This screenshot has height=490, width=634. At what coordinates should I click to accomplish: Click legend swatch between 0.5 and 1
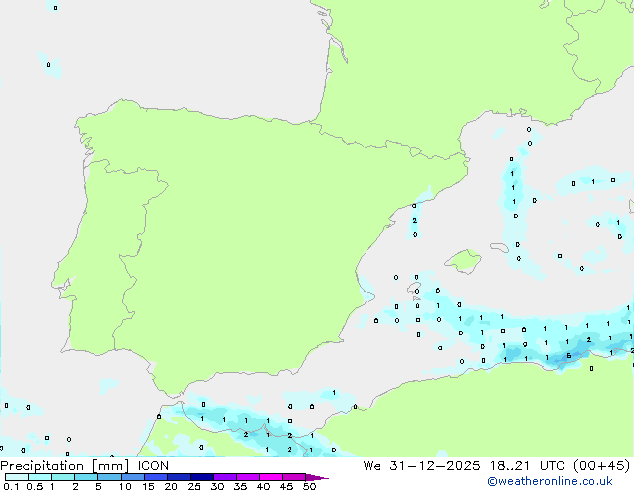coord(40,477)
